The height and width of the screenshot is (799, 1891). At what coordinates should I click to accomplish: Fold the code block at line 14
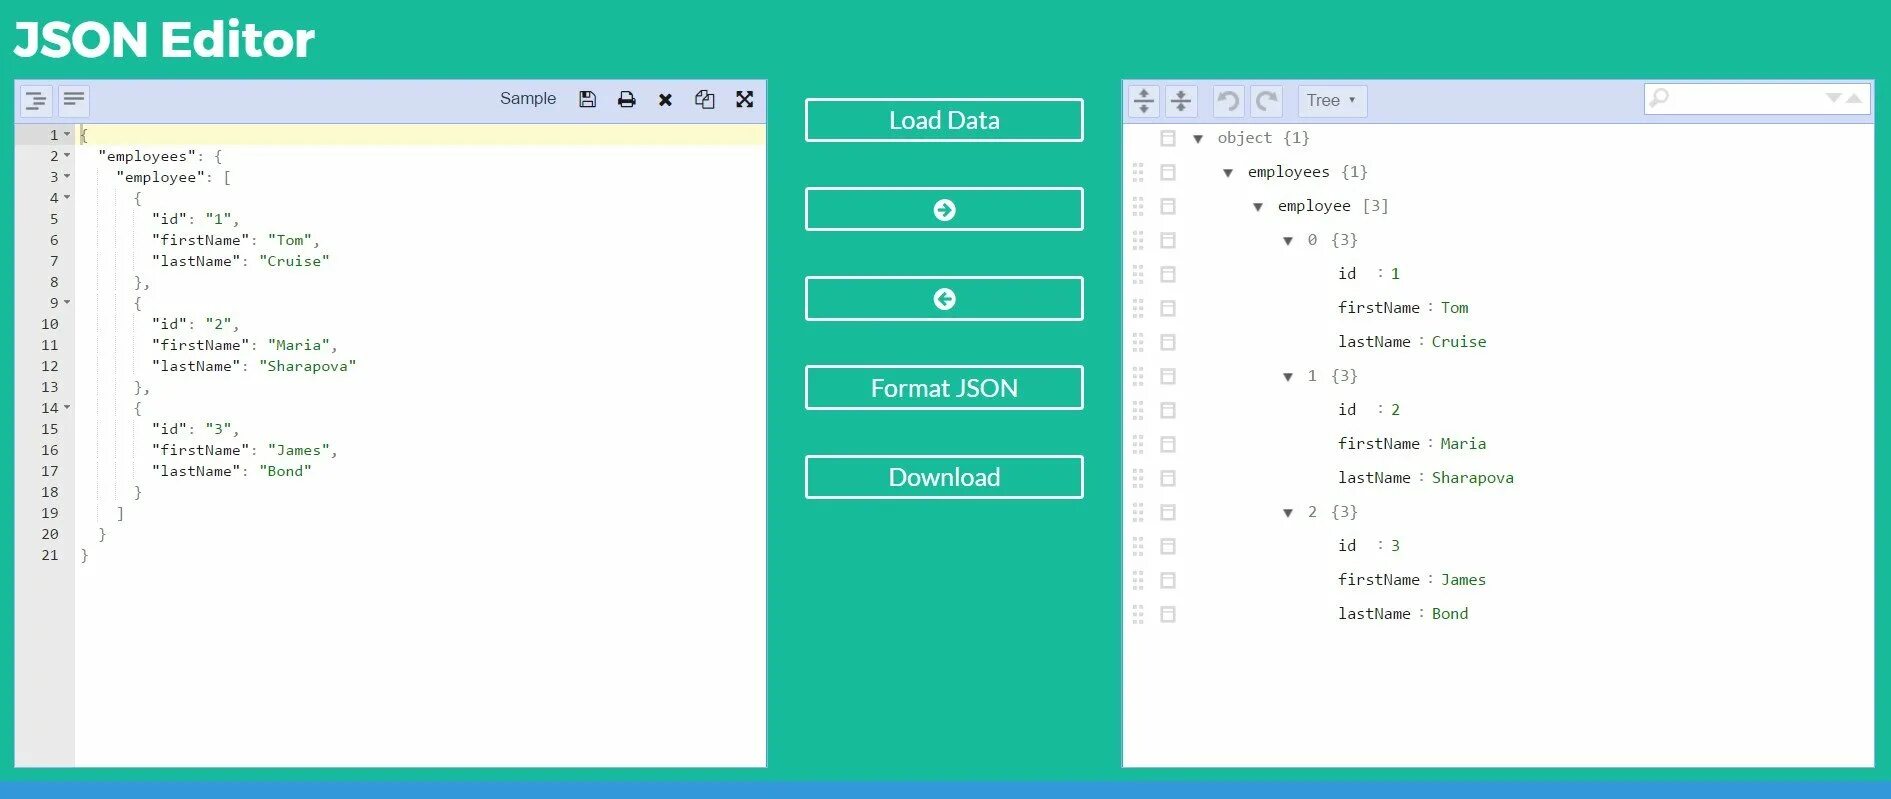[x=67, y=408]
